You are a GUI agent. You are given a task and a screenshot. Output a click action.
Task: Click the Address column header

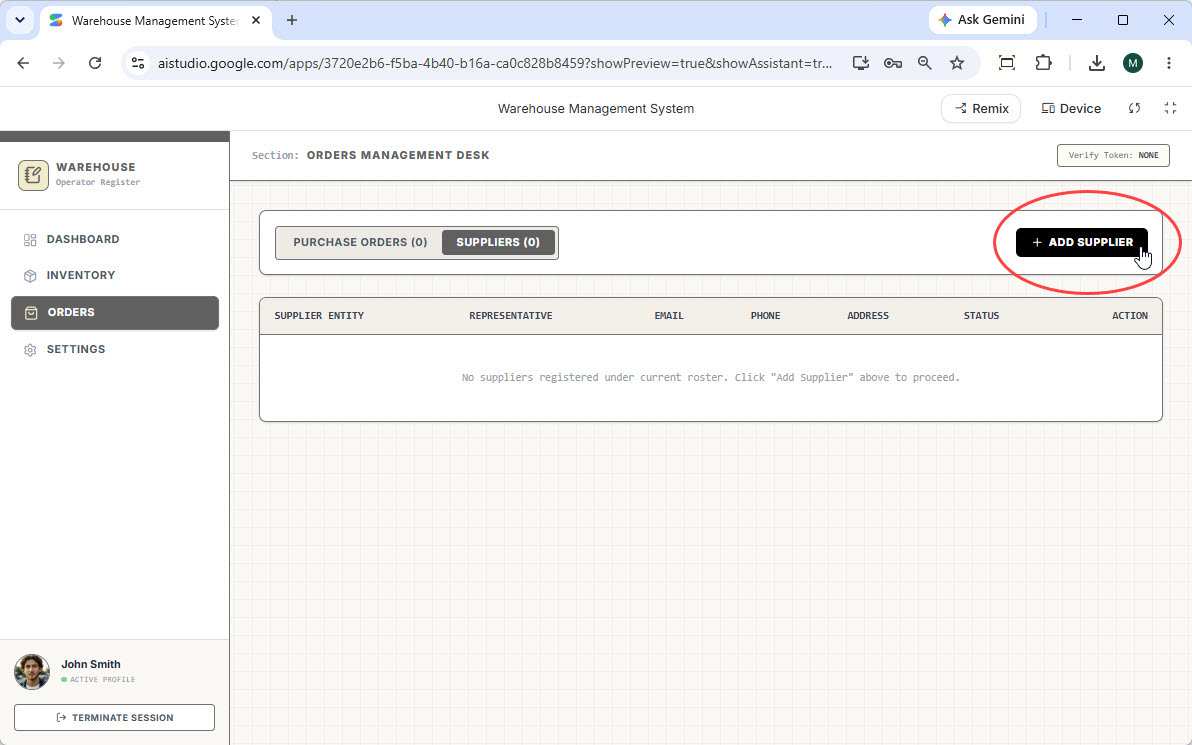click(x=868, y=315)
